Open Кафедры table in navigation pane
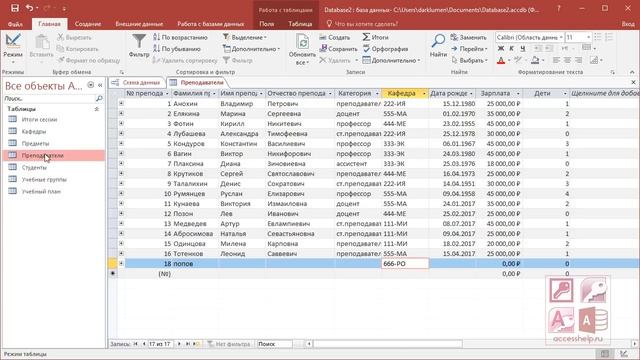This screenshot has height=360, width=640. click(x=34, y=131)
